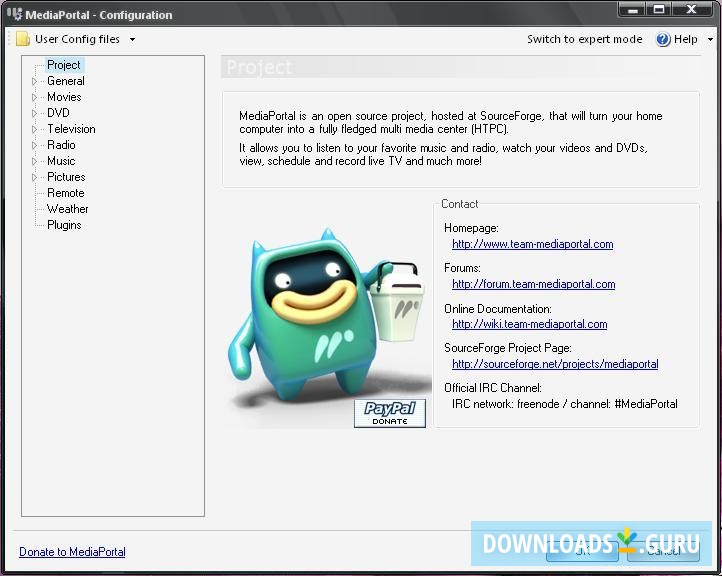The width and height of the screenshot is (722, 576).
Task: Click the User Config files label
Action: 77,39
